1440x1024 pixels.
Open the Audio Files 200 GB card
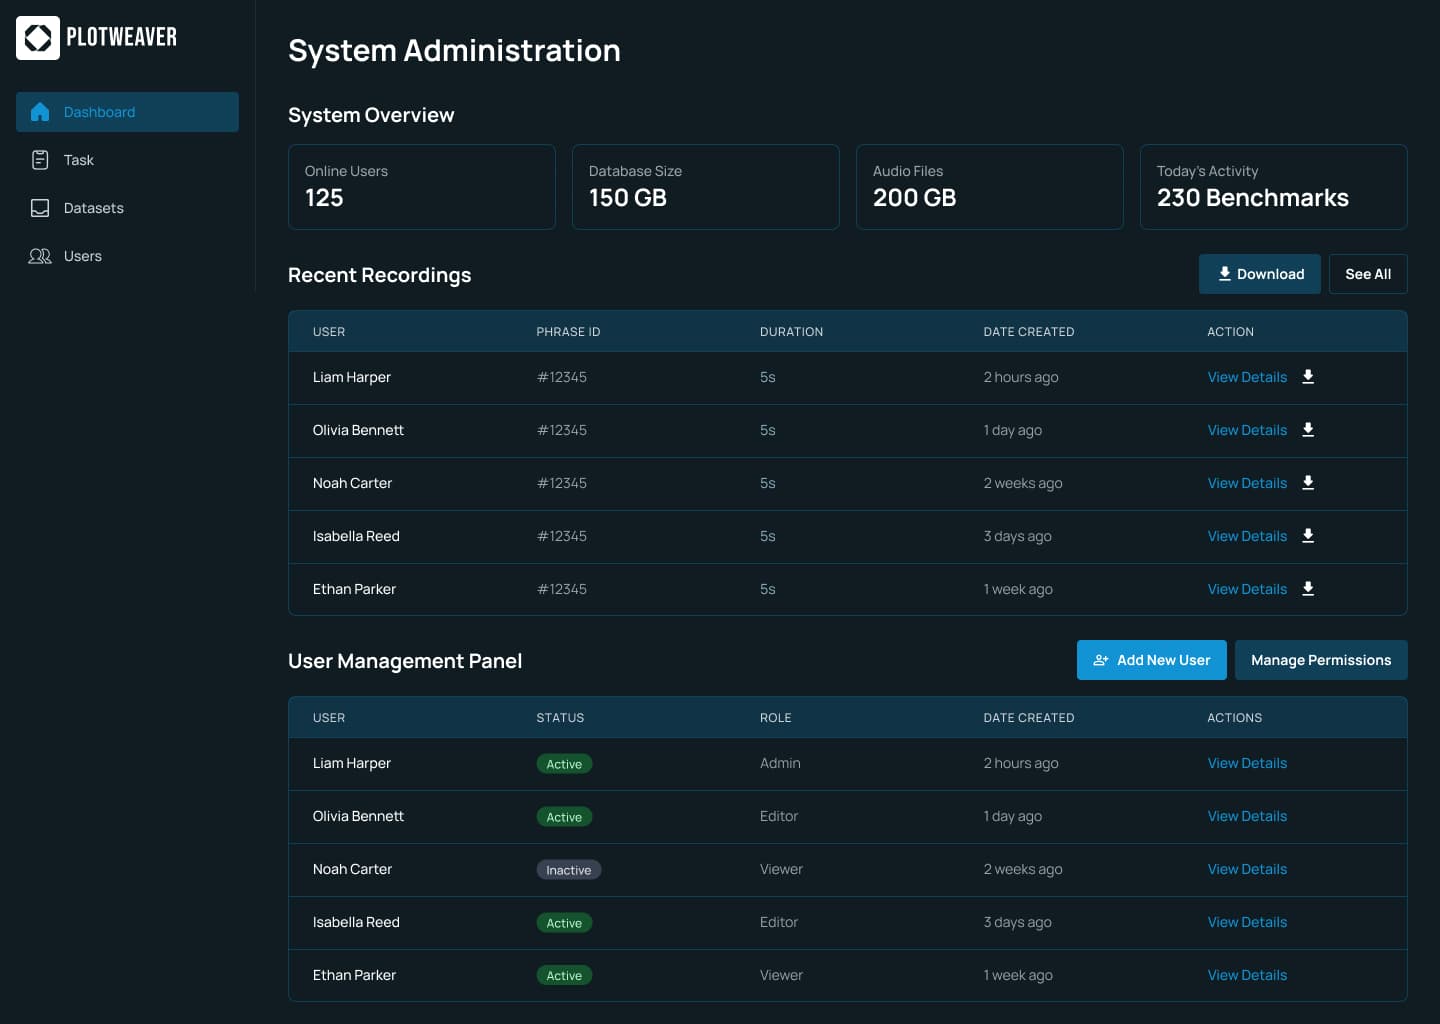click(x=990, y=187)
